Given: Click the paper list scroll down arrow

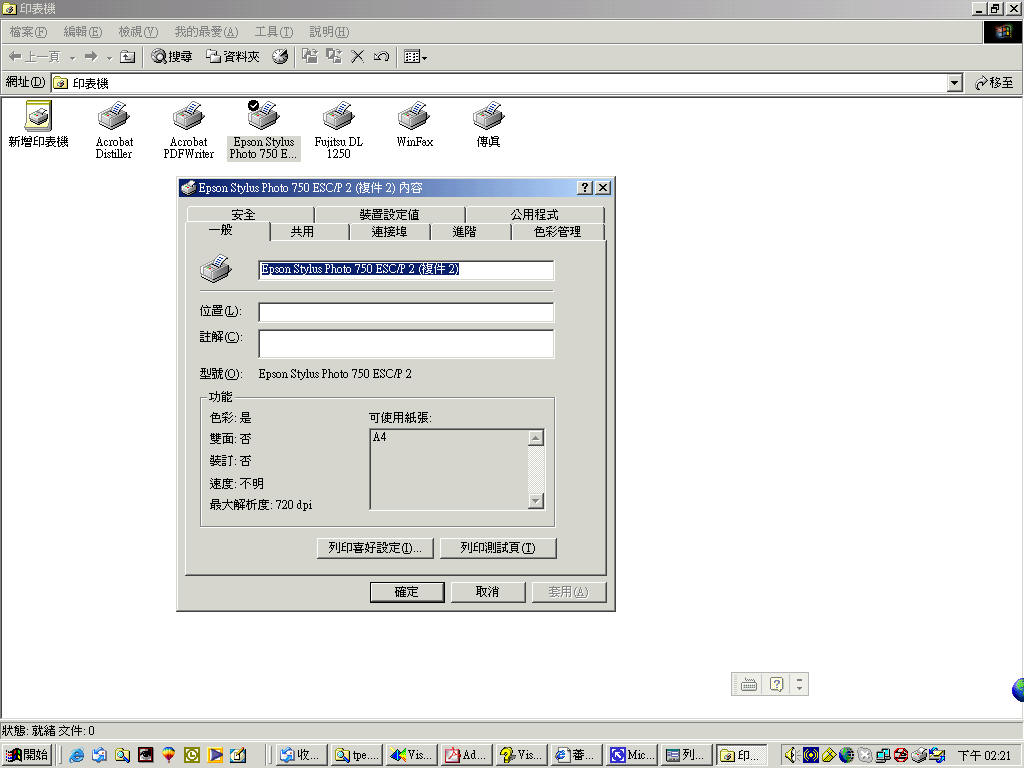Looking at the screenshot, I should pyautogui.click(x=536, y=501).
